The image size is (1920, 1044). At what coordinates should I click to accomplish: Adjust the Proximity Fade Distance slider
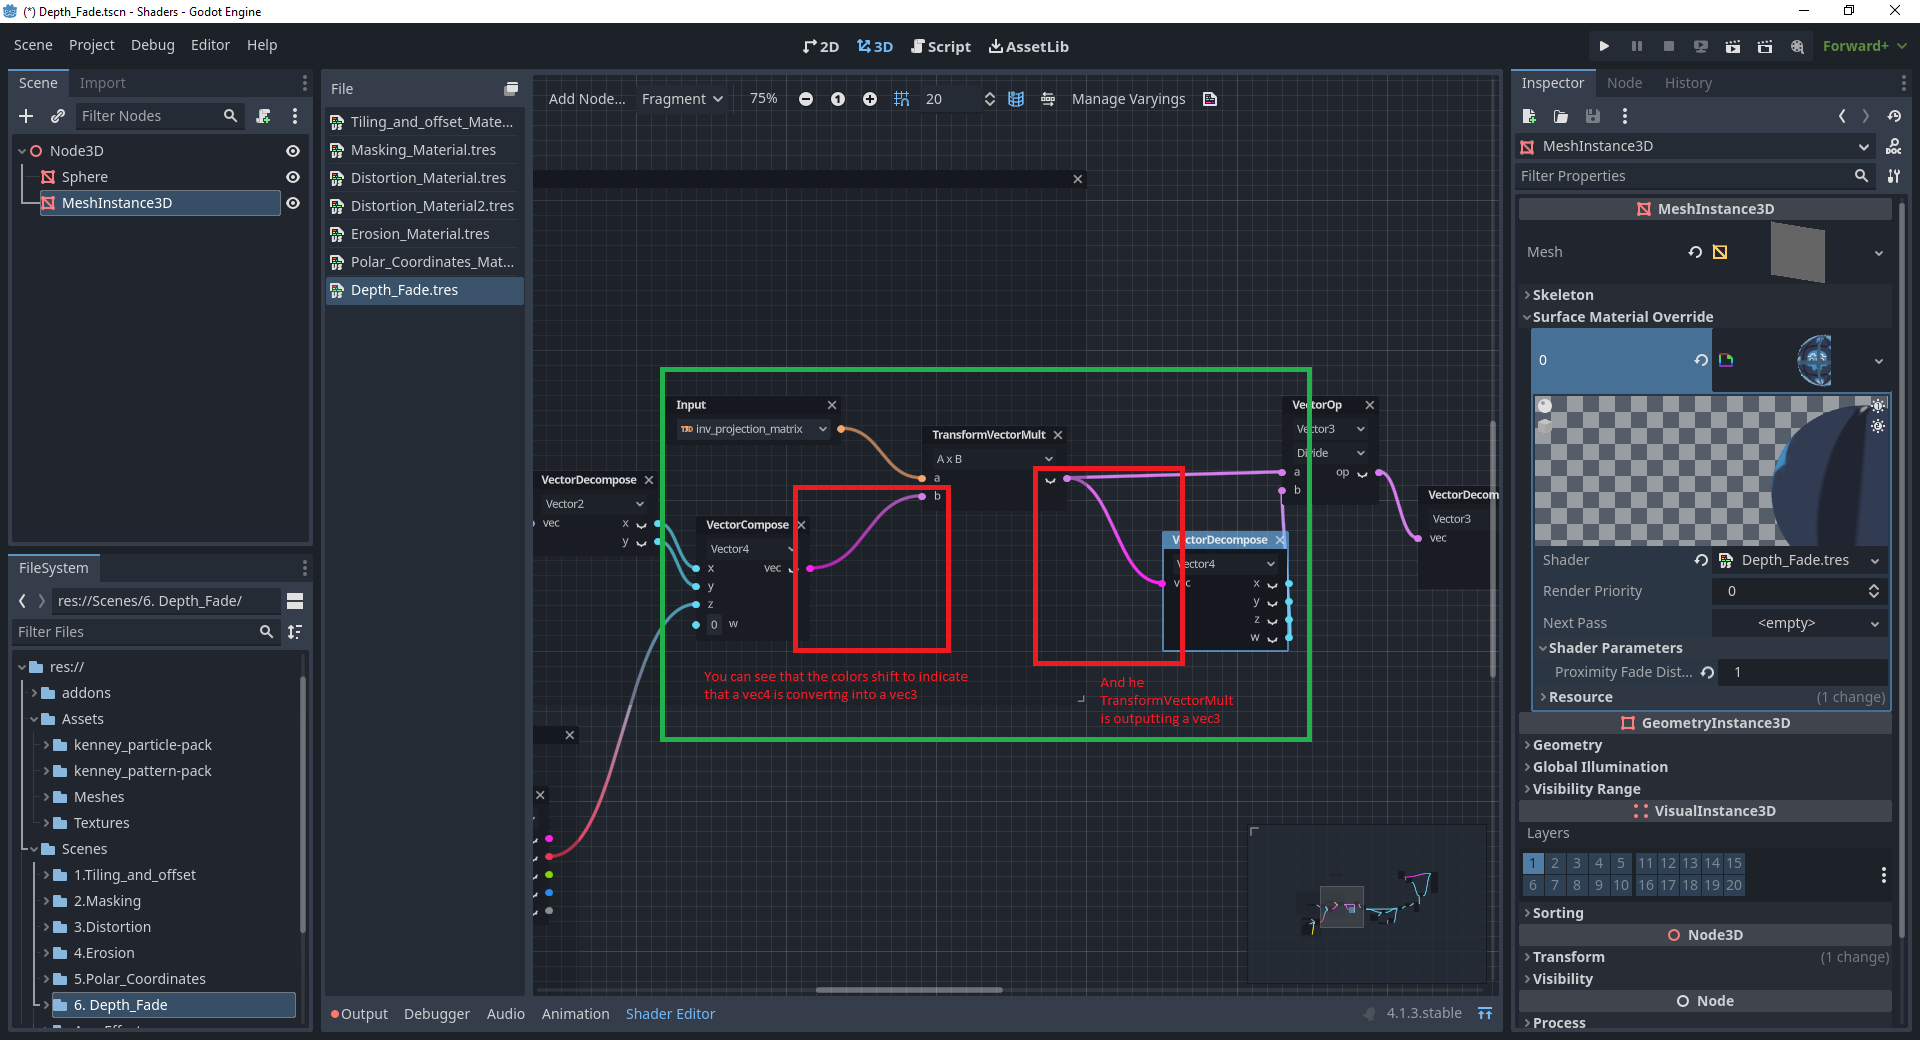[x=1800, y=672]
